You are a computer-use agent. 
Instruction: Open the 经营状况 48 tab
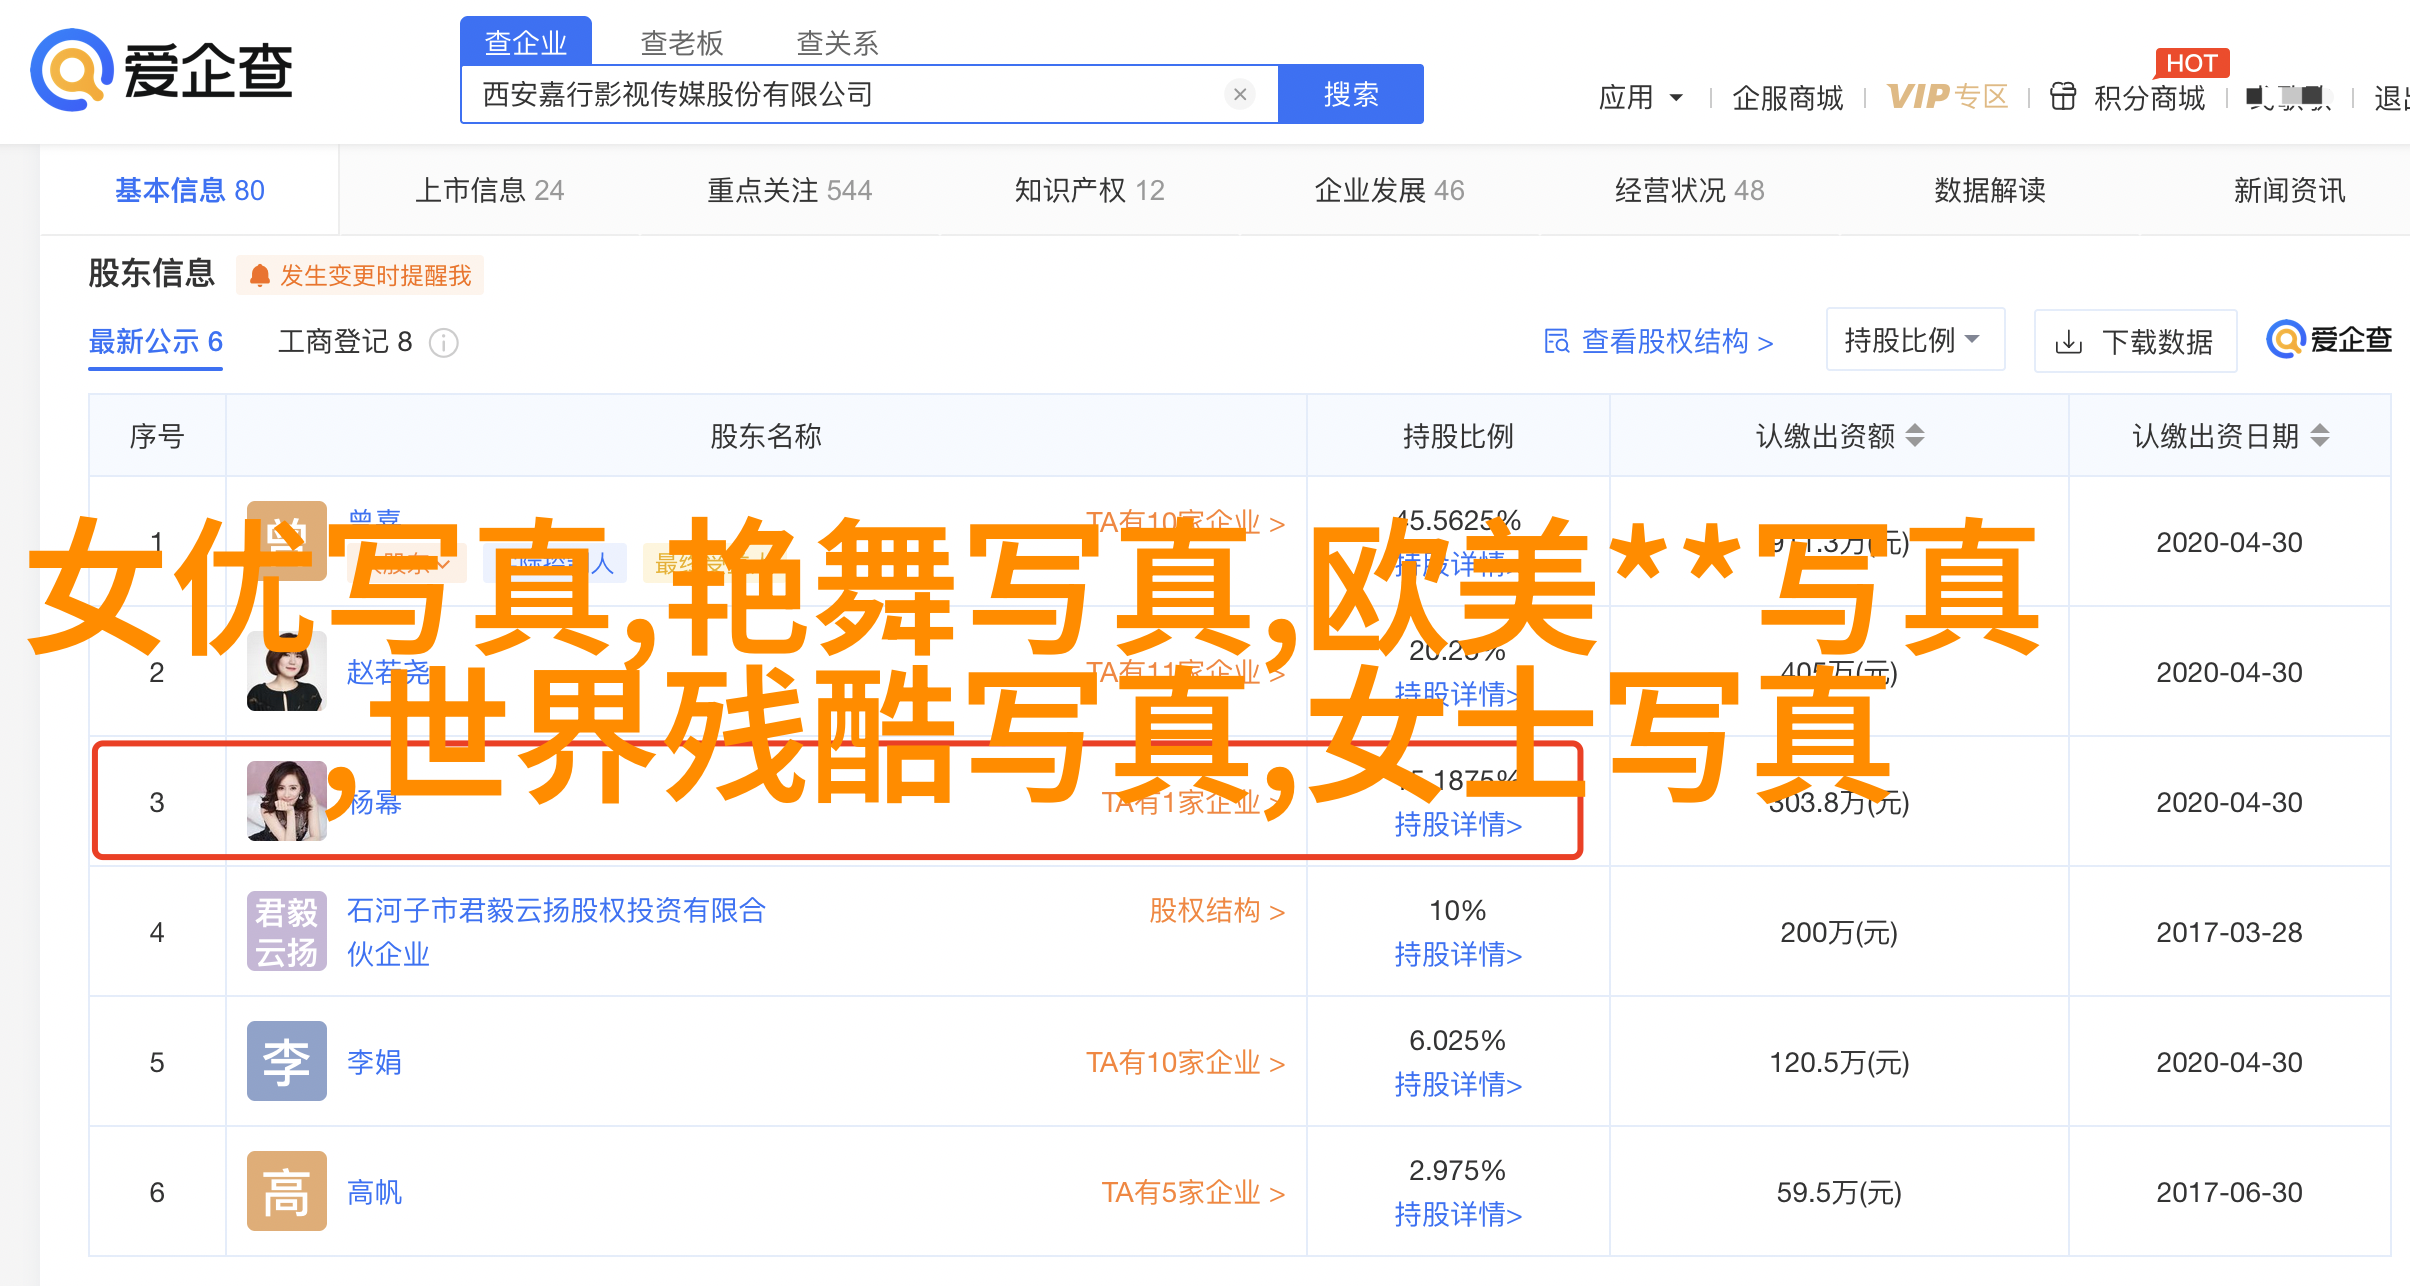1690,190
